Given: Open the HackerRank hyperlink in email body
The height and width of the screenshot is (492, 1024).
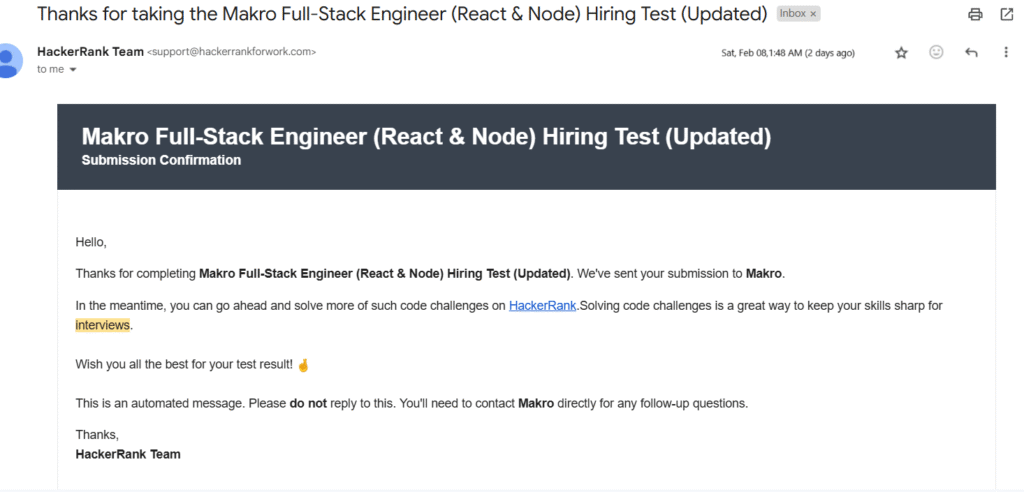Looking at the screenshot, I should tap(543, 306).
